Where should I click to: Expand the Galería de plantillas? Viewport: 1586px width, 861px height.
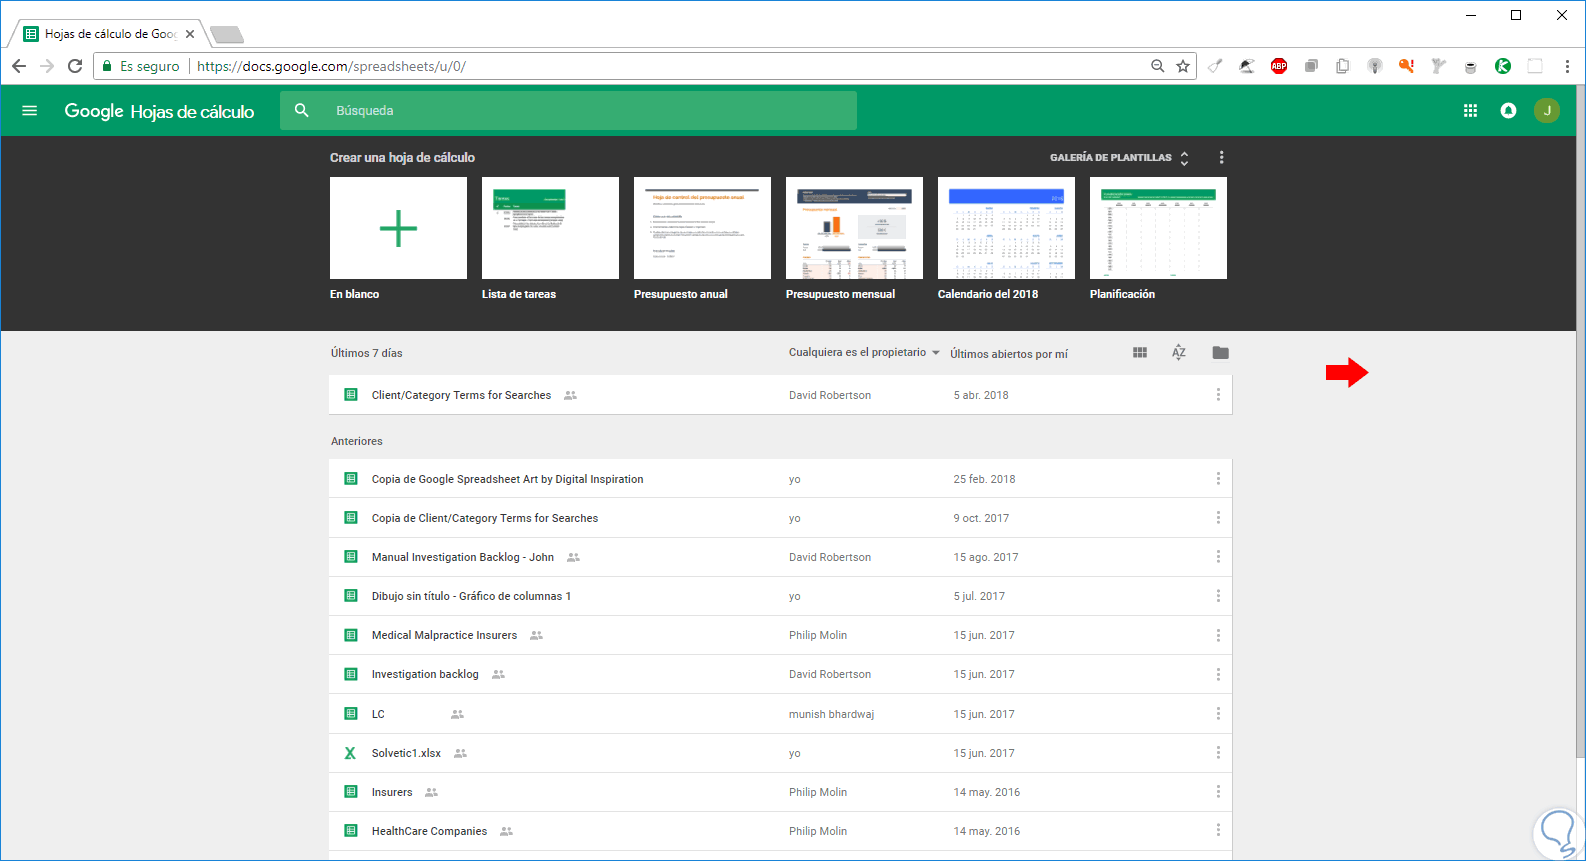click(1120, 158)
